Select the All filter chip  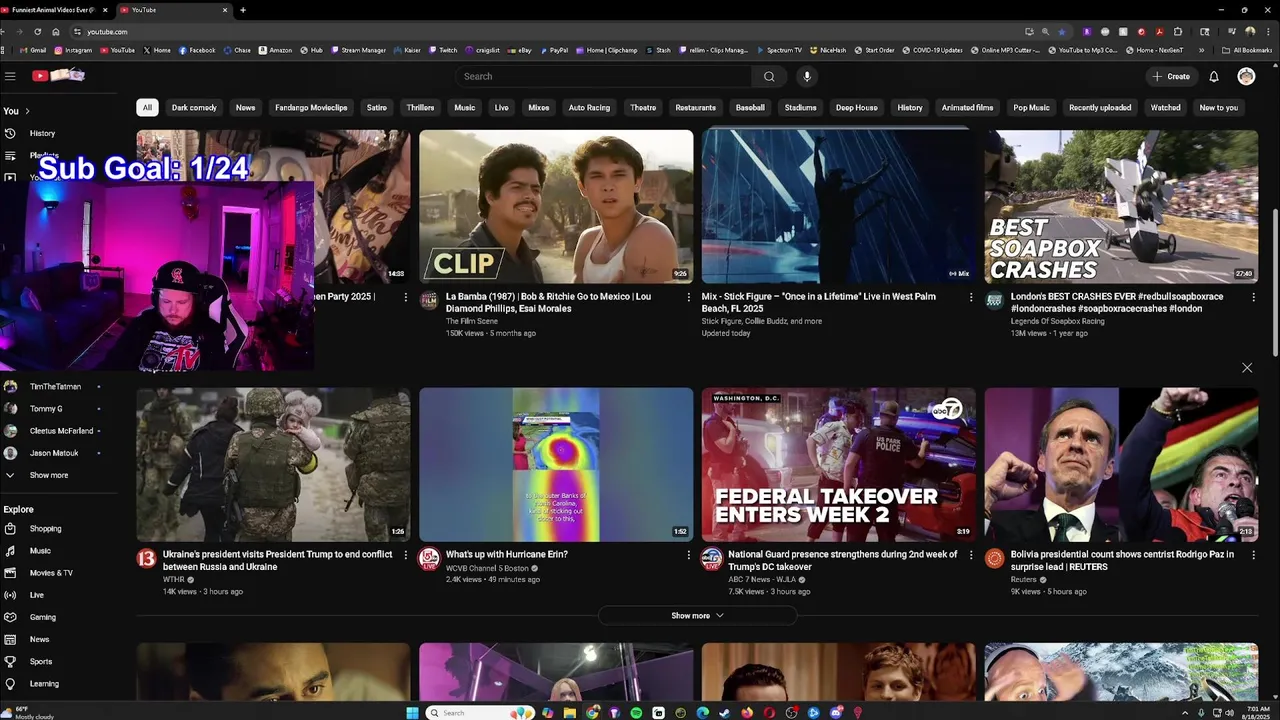tap(147, 108)
